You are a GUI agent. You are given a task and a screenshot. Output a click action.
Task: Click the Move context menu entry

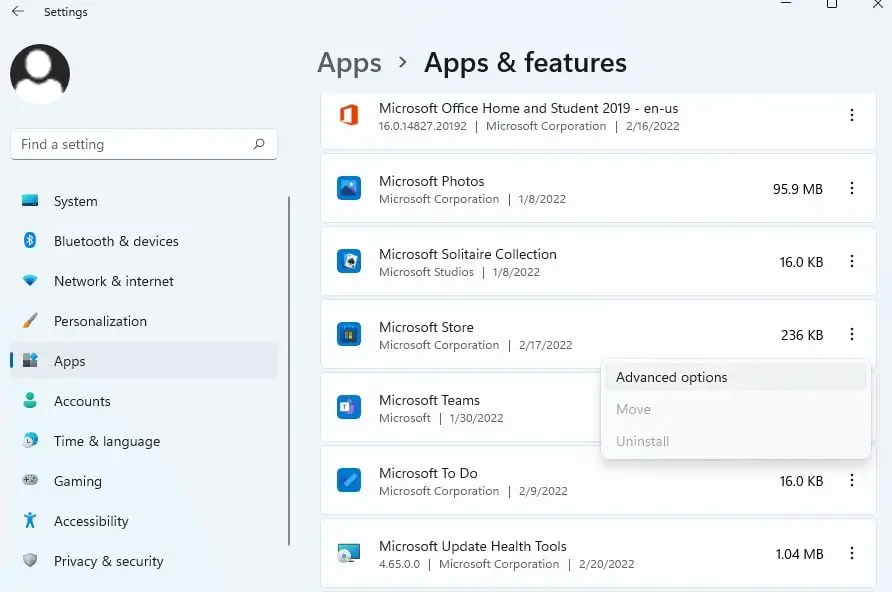tap(736, 409)
